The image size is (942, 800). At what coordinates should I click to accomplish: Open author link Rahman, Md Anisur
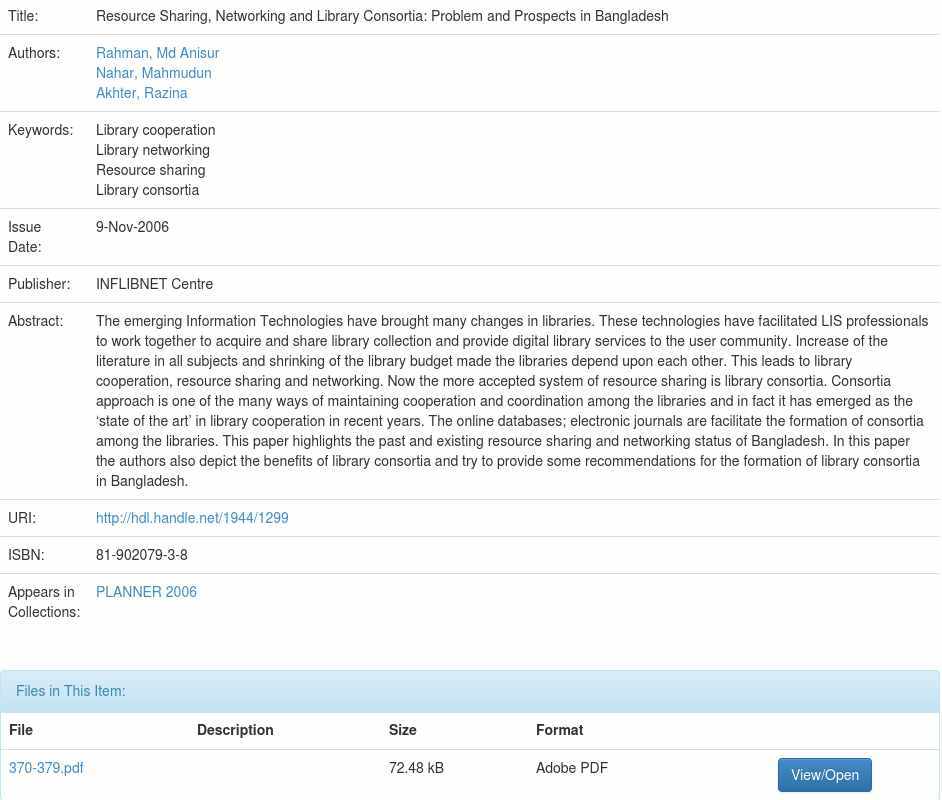coord(157,53)
